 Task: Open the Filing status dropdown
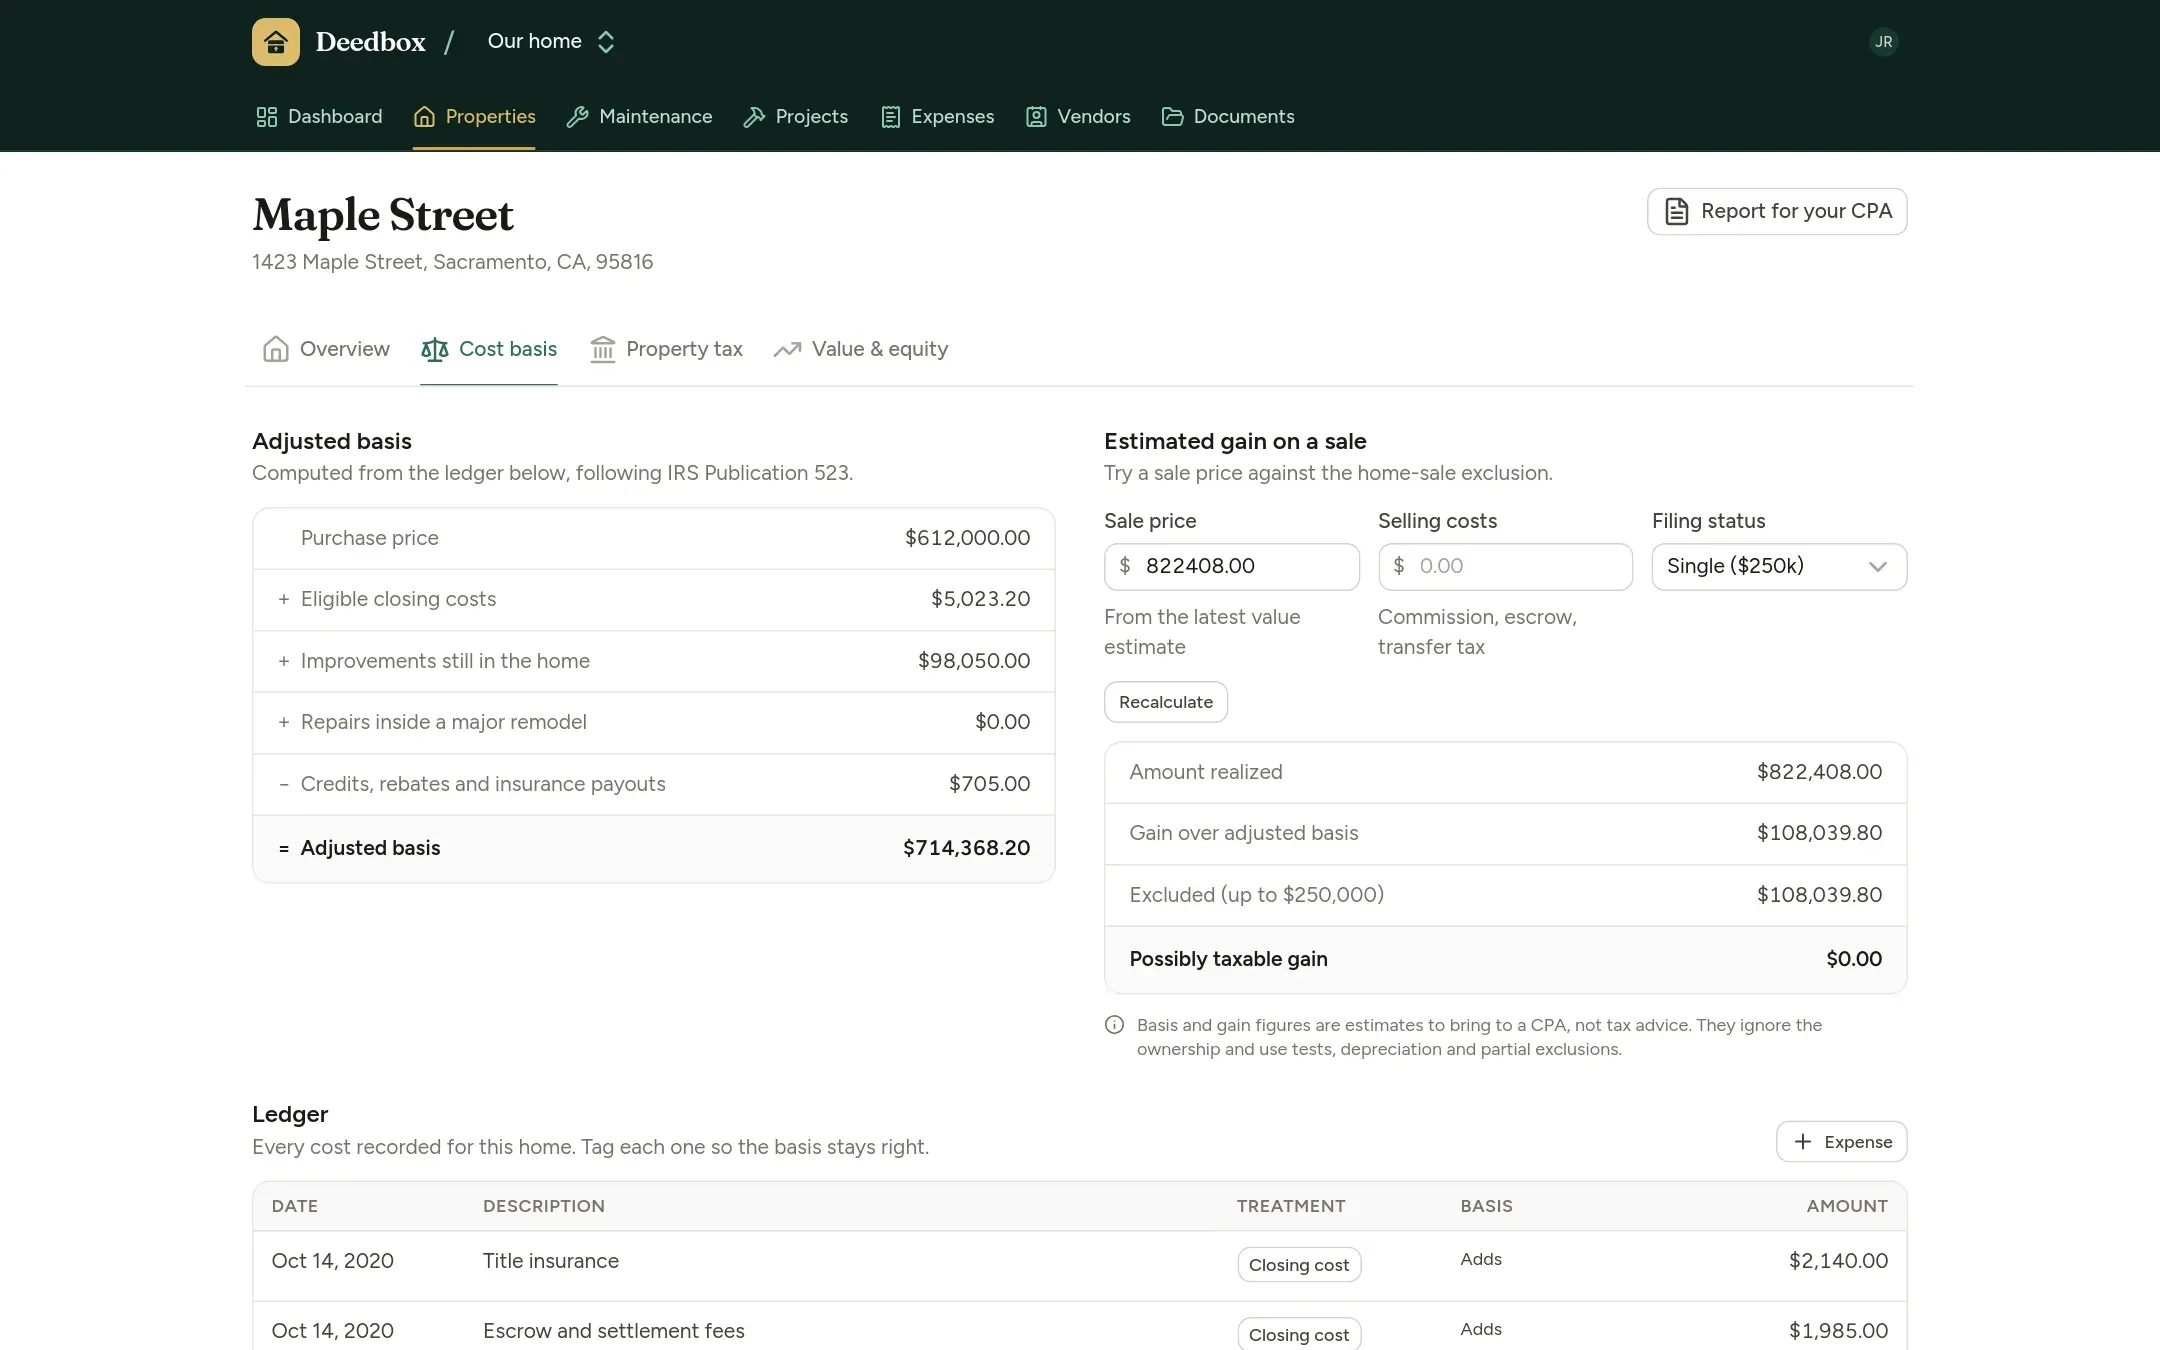point(1779,567)
